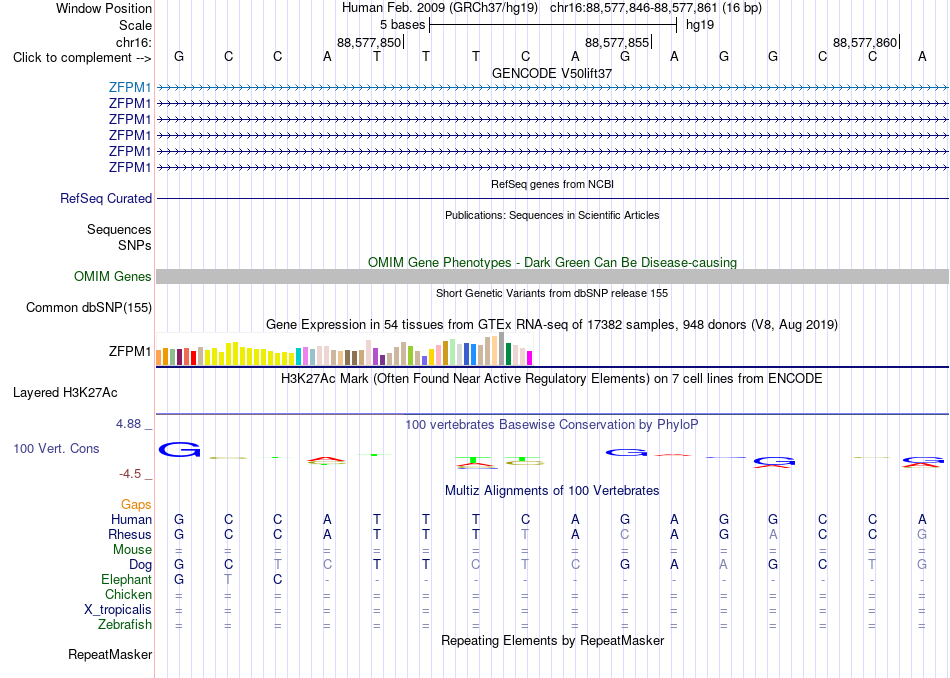
Task: Click the gray OMIM Genes bar
Action: (552, 276)
